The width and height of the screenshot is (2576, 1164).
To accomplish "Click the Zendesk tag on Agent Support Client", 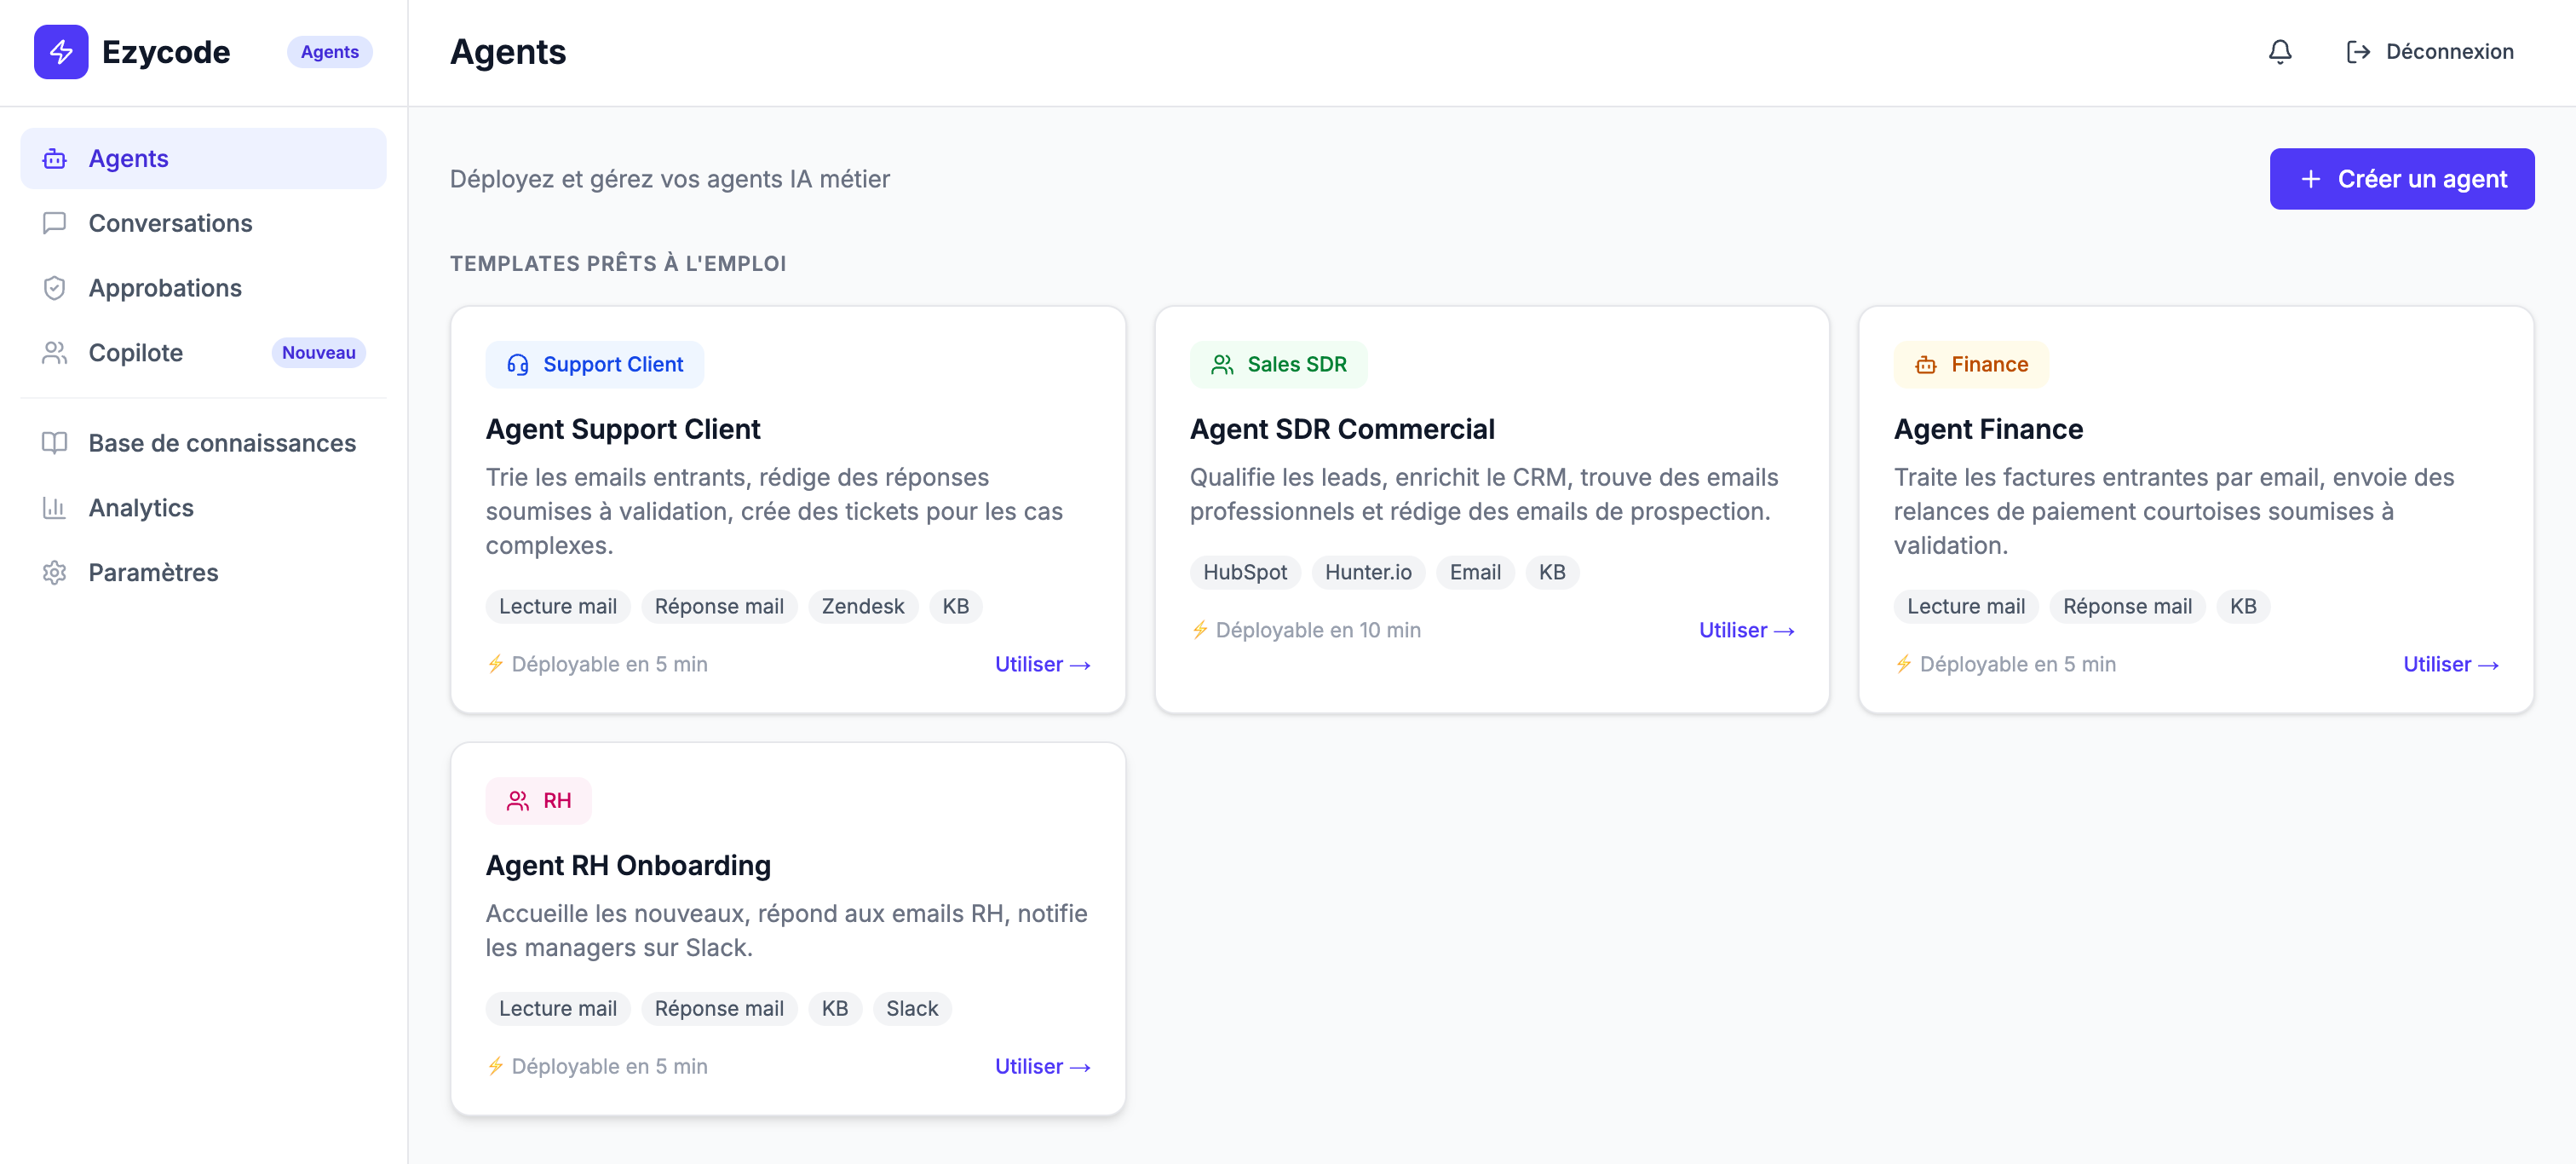I will [862, 606].
